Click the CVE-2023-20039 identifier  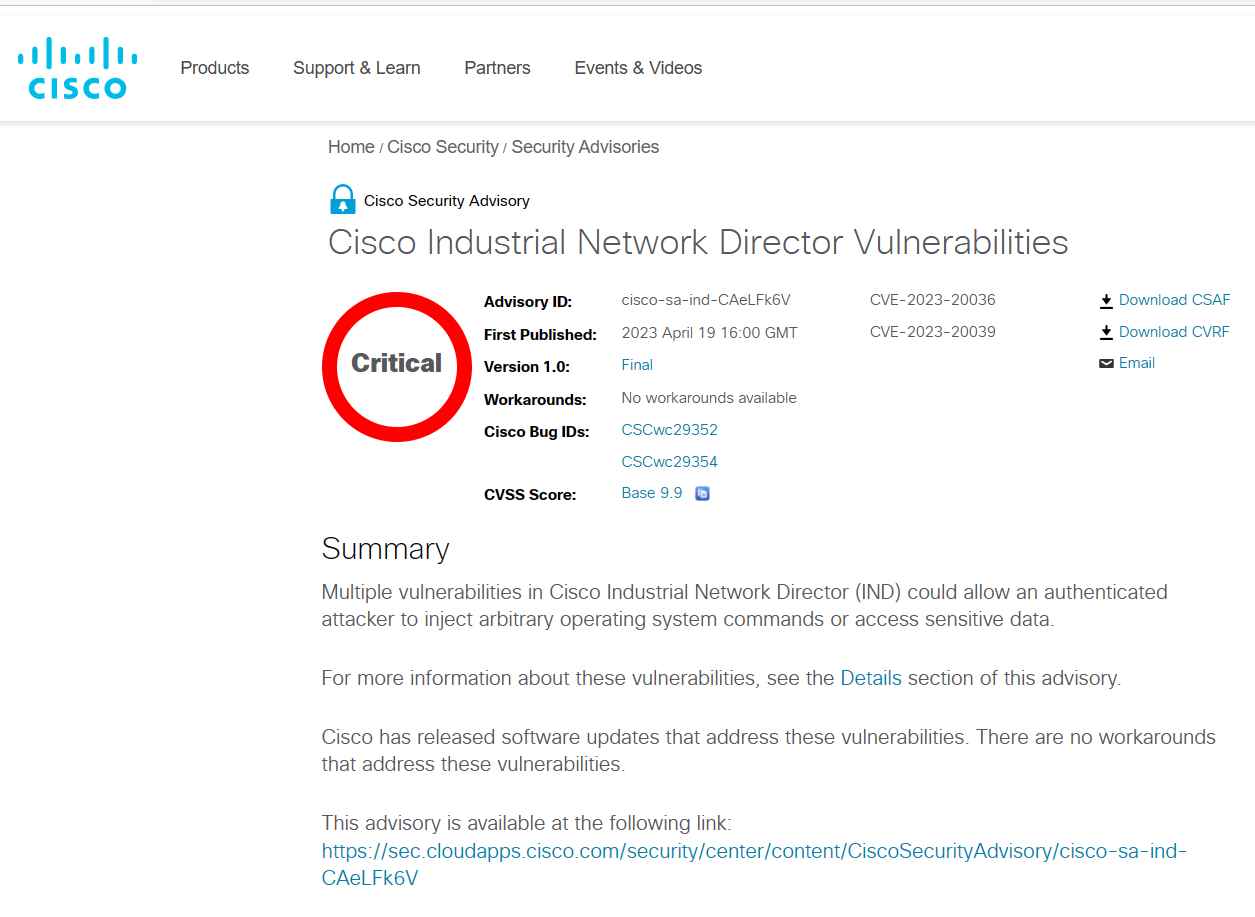(x=933, y=332)
